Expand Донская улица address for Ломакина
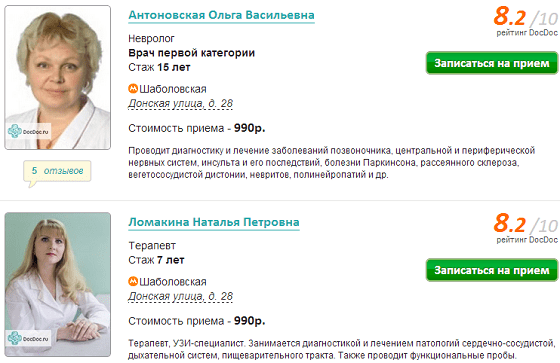The width and height of the screenshot is (560, 363). pos(180,296)
